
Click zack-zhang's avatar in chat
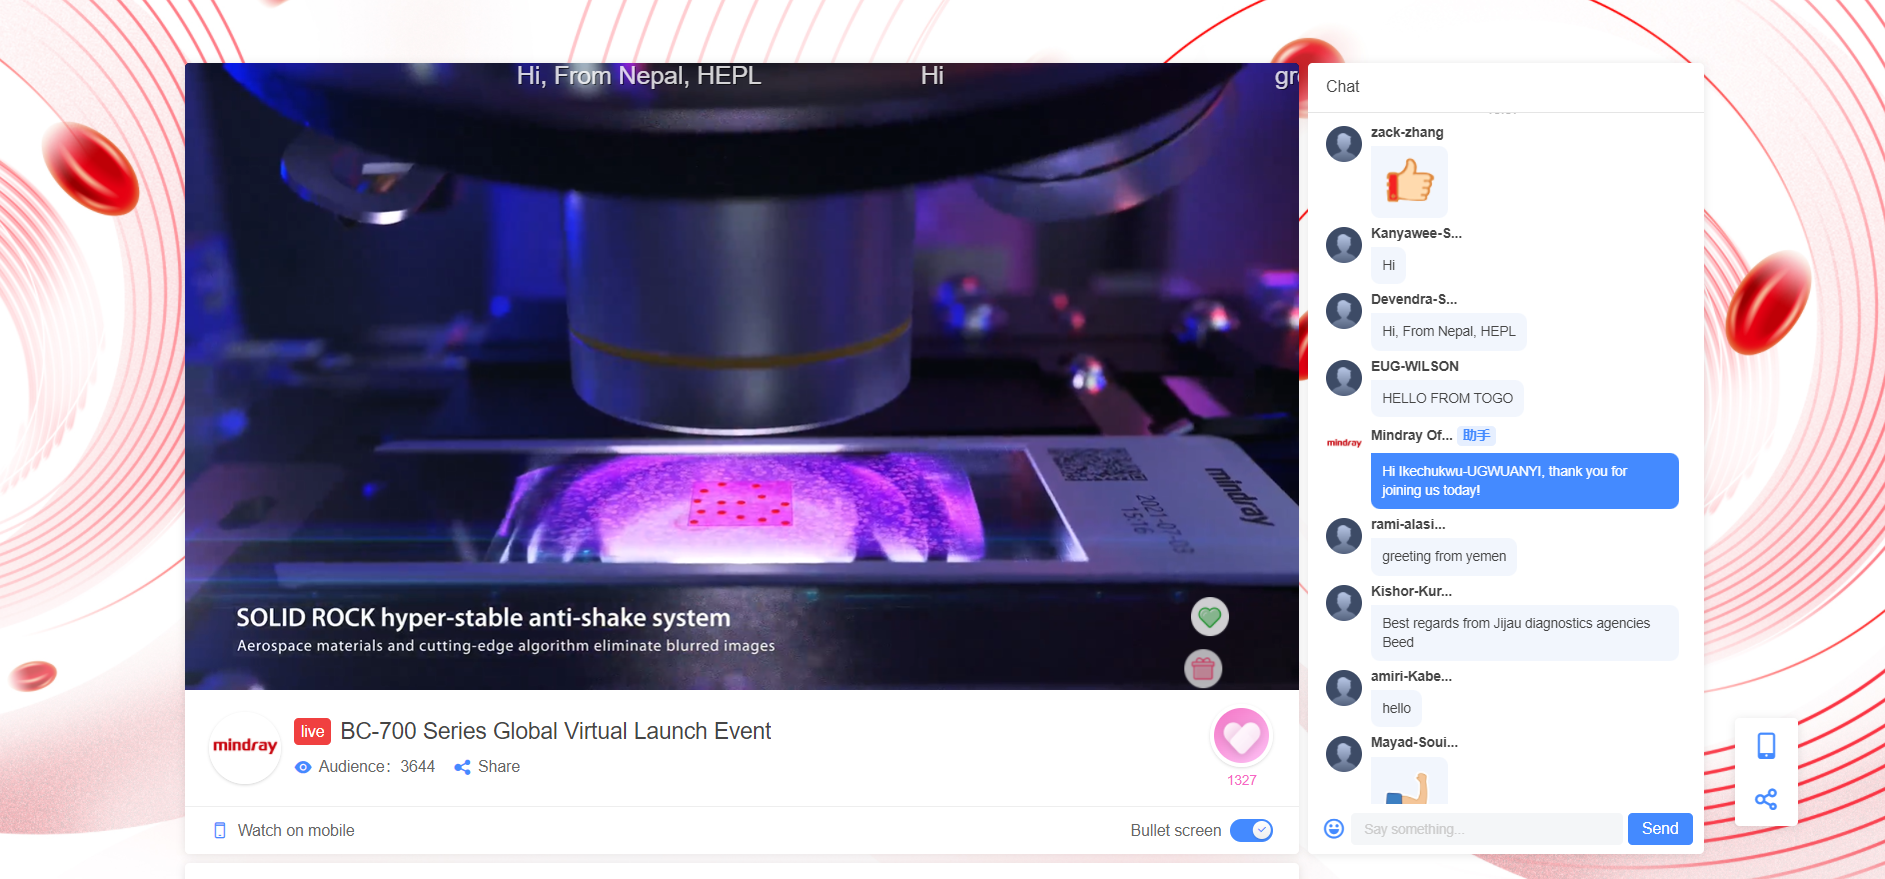(x=1344, y=144)
